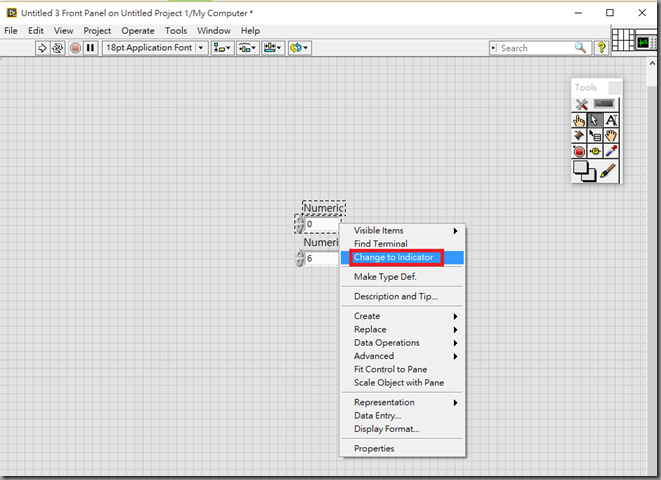Open the View menu
661x480 pixels.
click(63, 31)
